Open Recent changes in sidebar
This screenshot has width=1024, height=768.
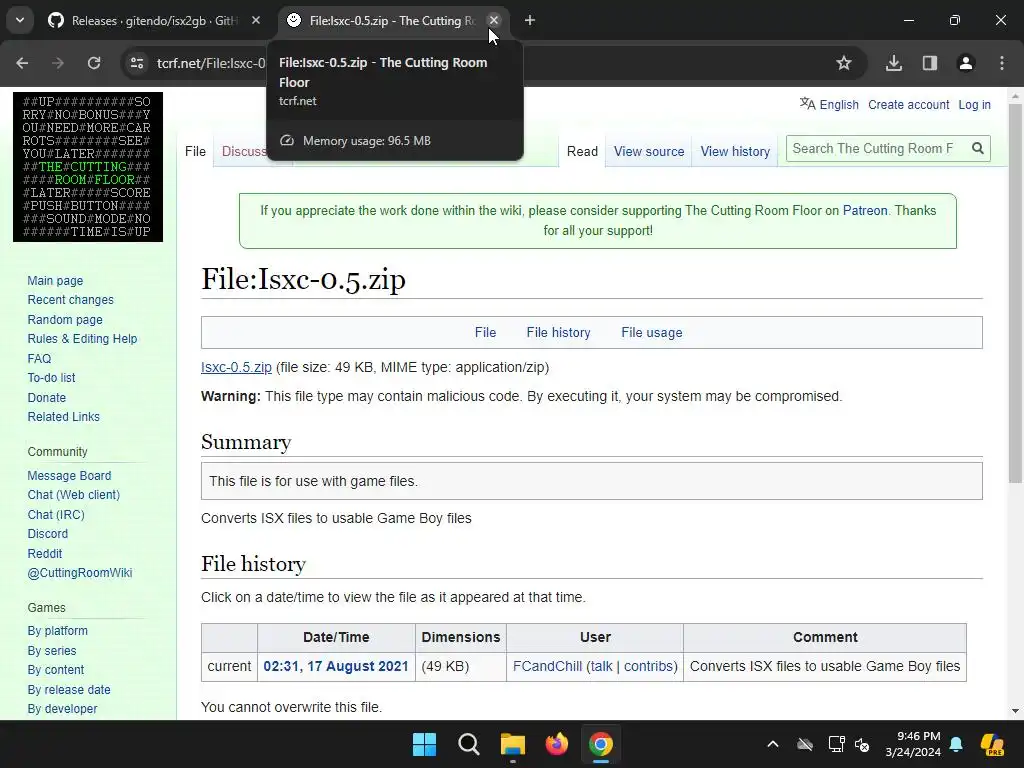71,300
